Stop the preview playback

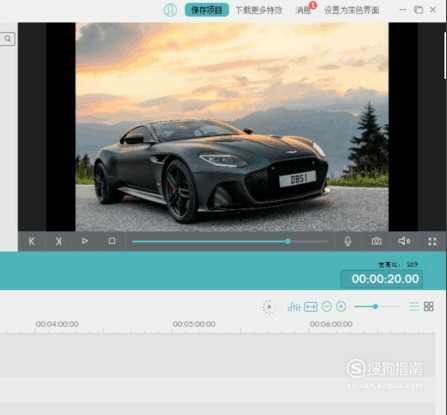click(112, 241)
